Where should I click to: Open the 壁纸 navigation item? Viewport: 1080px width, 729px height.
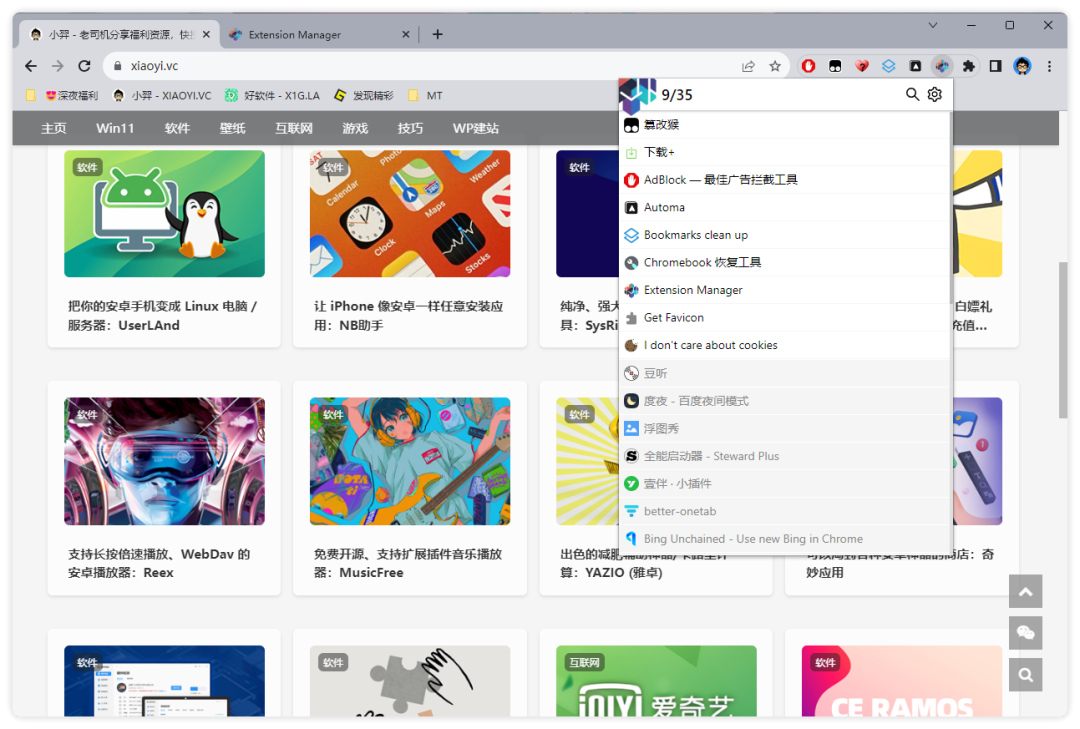click(232, 128)
